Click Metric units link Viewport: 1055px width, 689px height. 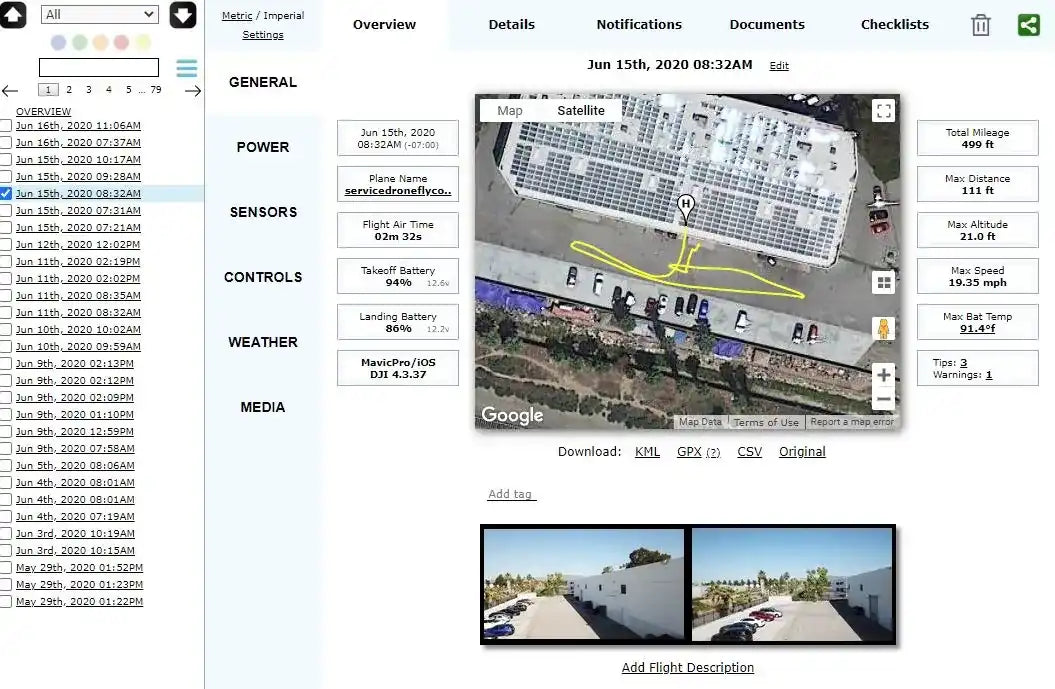click(x=237, y=15)
